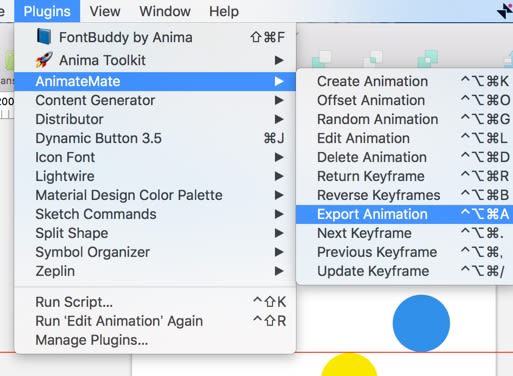Choose Split Shape entry
This screenshot has width=513, height=376.
[155, 233]
